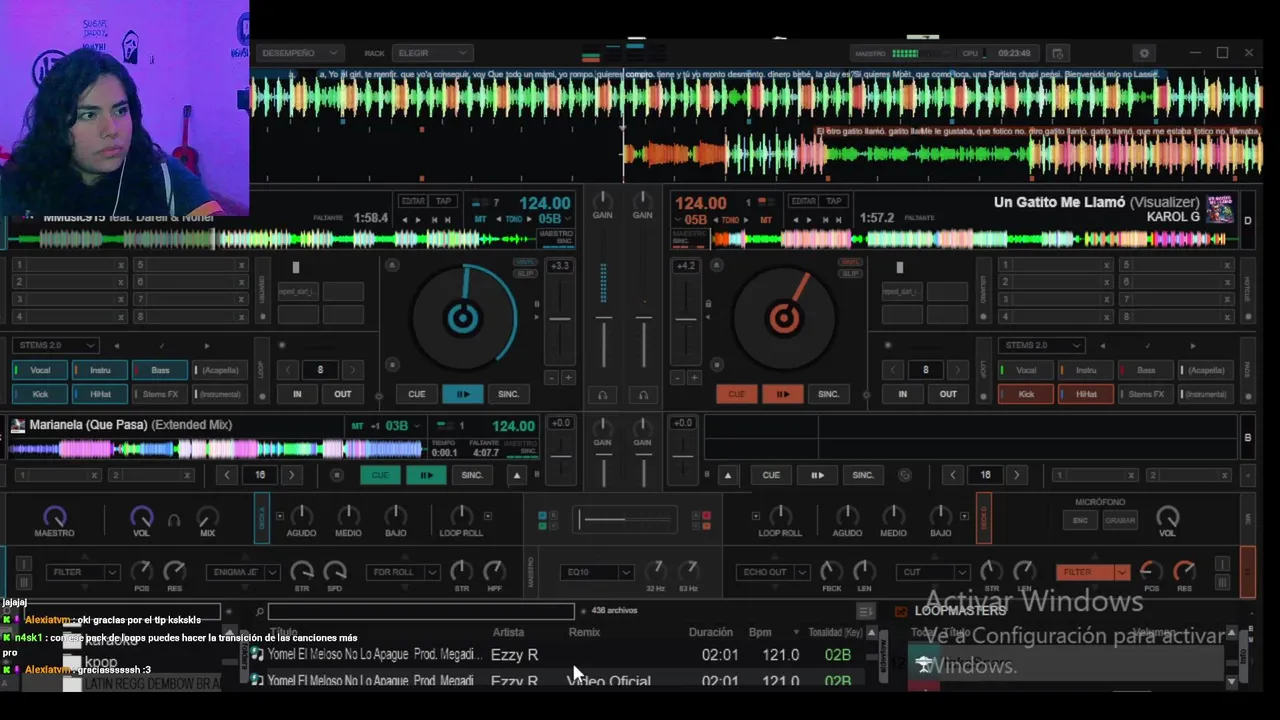1280x720 pixels.
Task: Open right orange FILTER effect dropdown
Action: (1092, 572)
